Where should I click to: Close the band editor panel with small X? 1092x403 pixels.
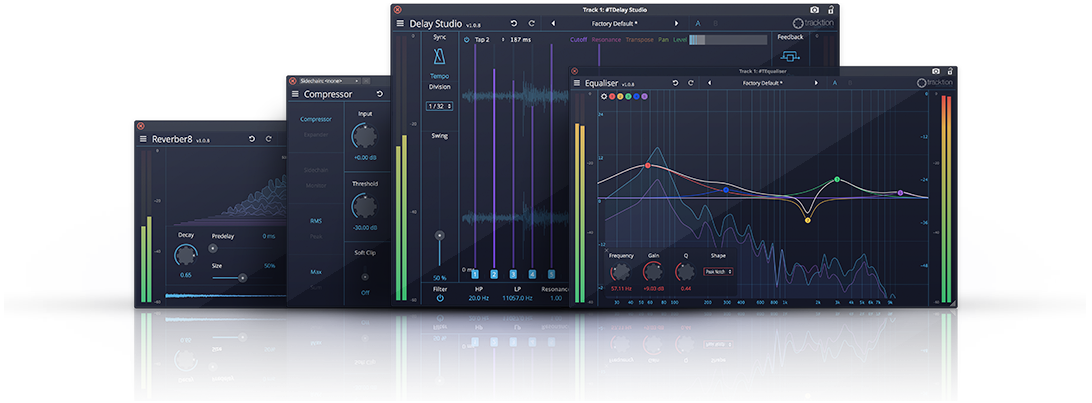[x=606, y=249]
